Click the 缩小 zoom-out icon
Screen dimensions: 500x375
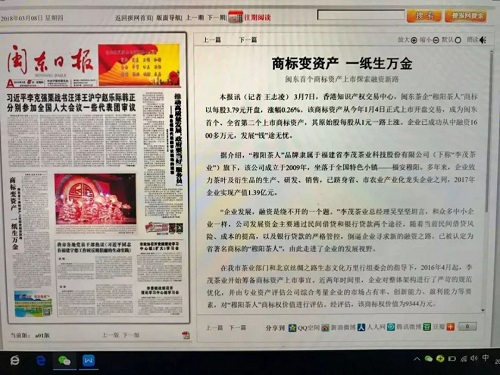436,40
